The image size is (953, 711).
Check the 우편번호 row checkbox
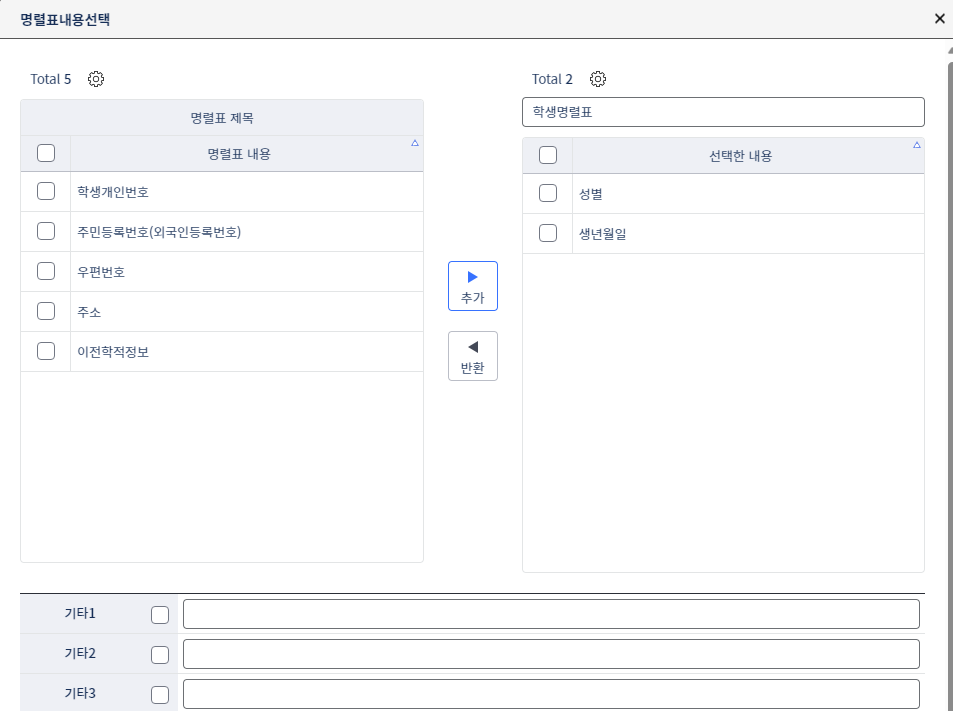pyautogui.click(x=46, y=272)
